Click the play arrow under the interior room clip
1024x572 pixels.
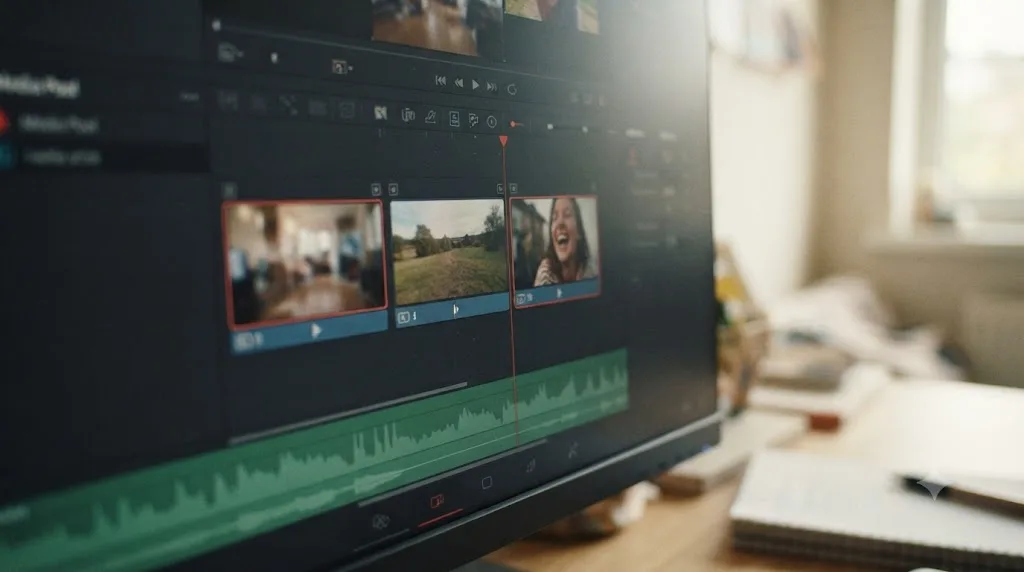316,331
